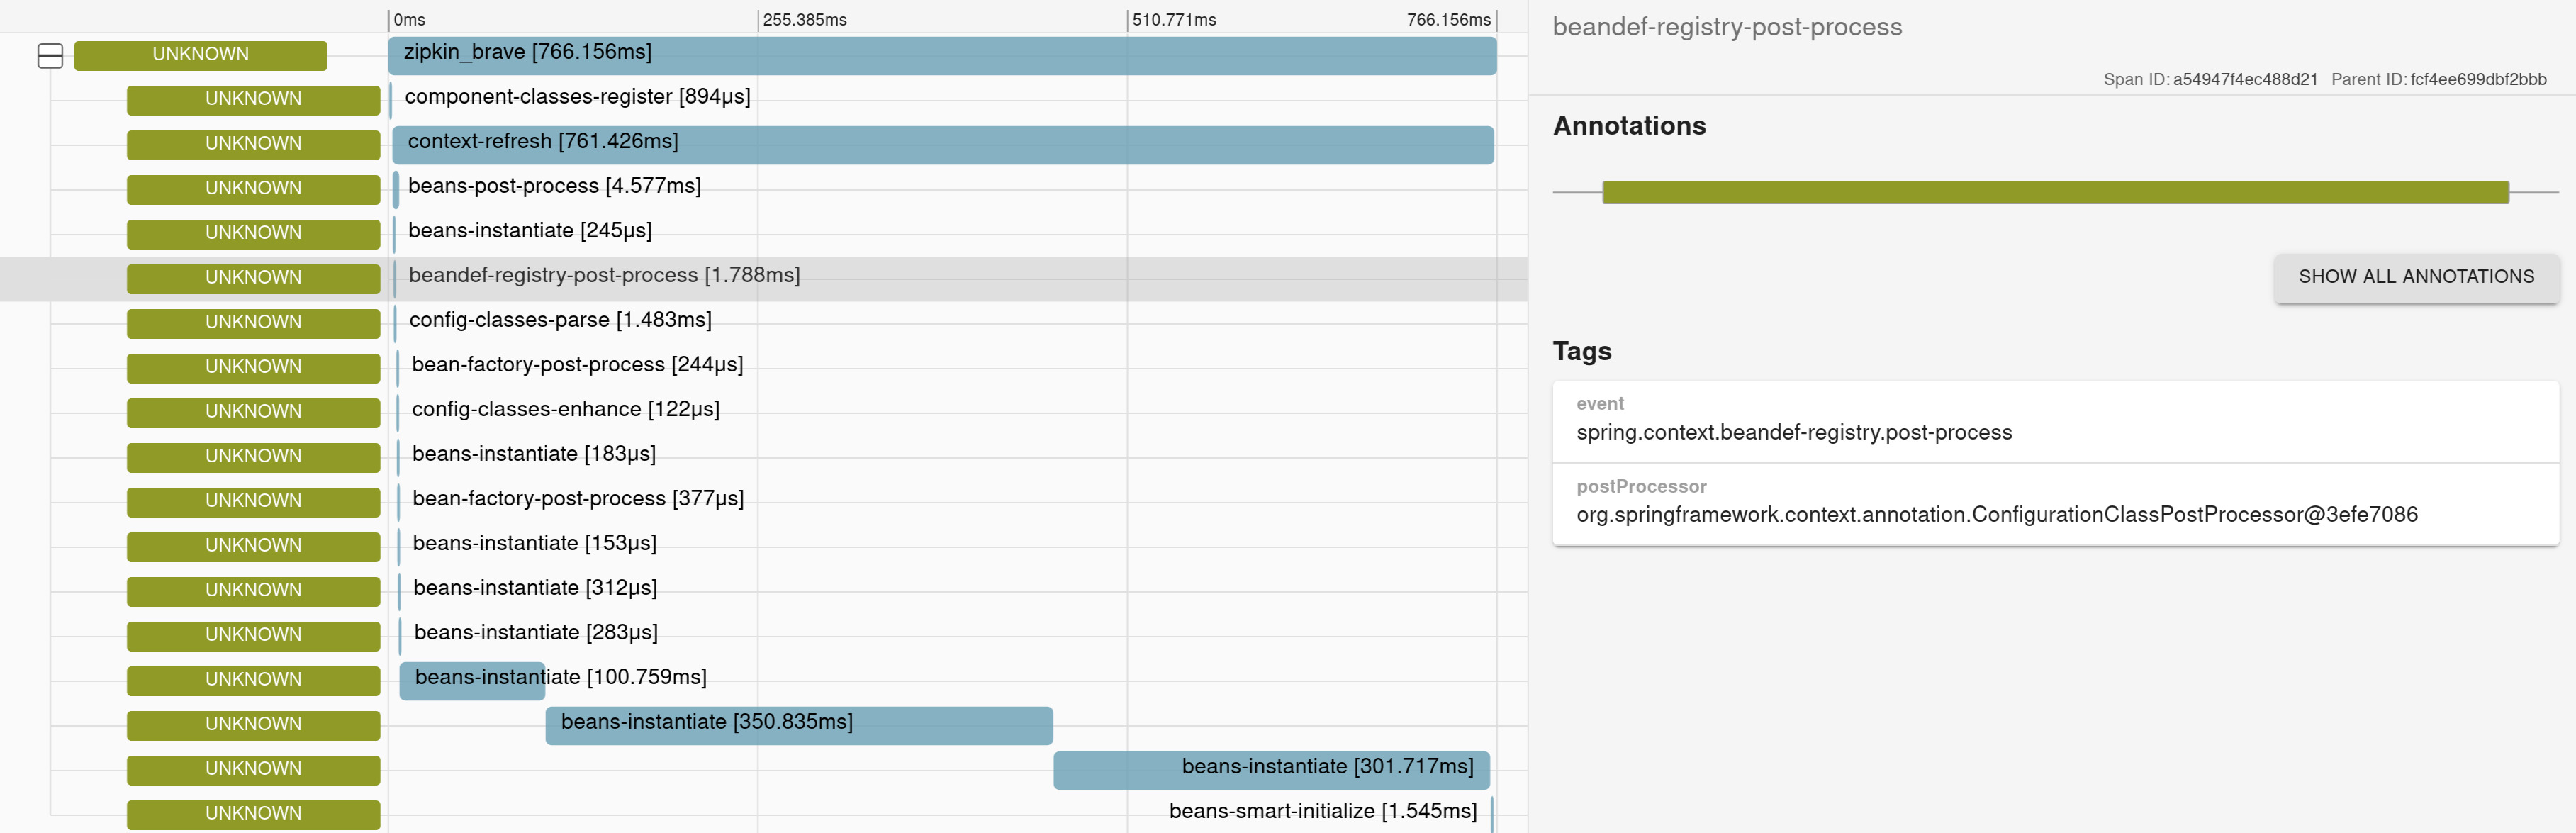
Task: Select beans-instantiate 183µs span
Action: [x=534, y=454]
